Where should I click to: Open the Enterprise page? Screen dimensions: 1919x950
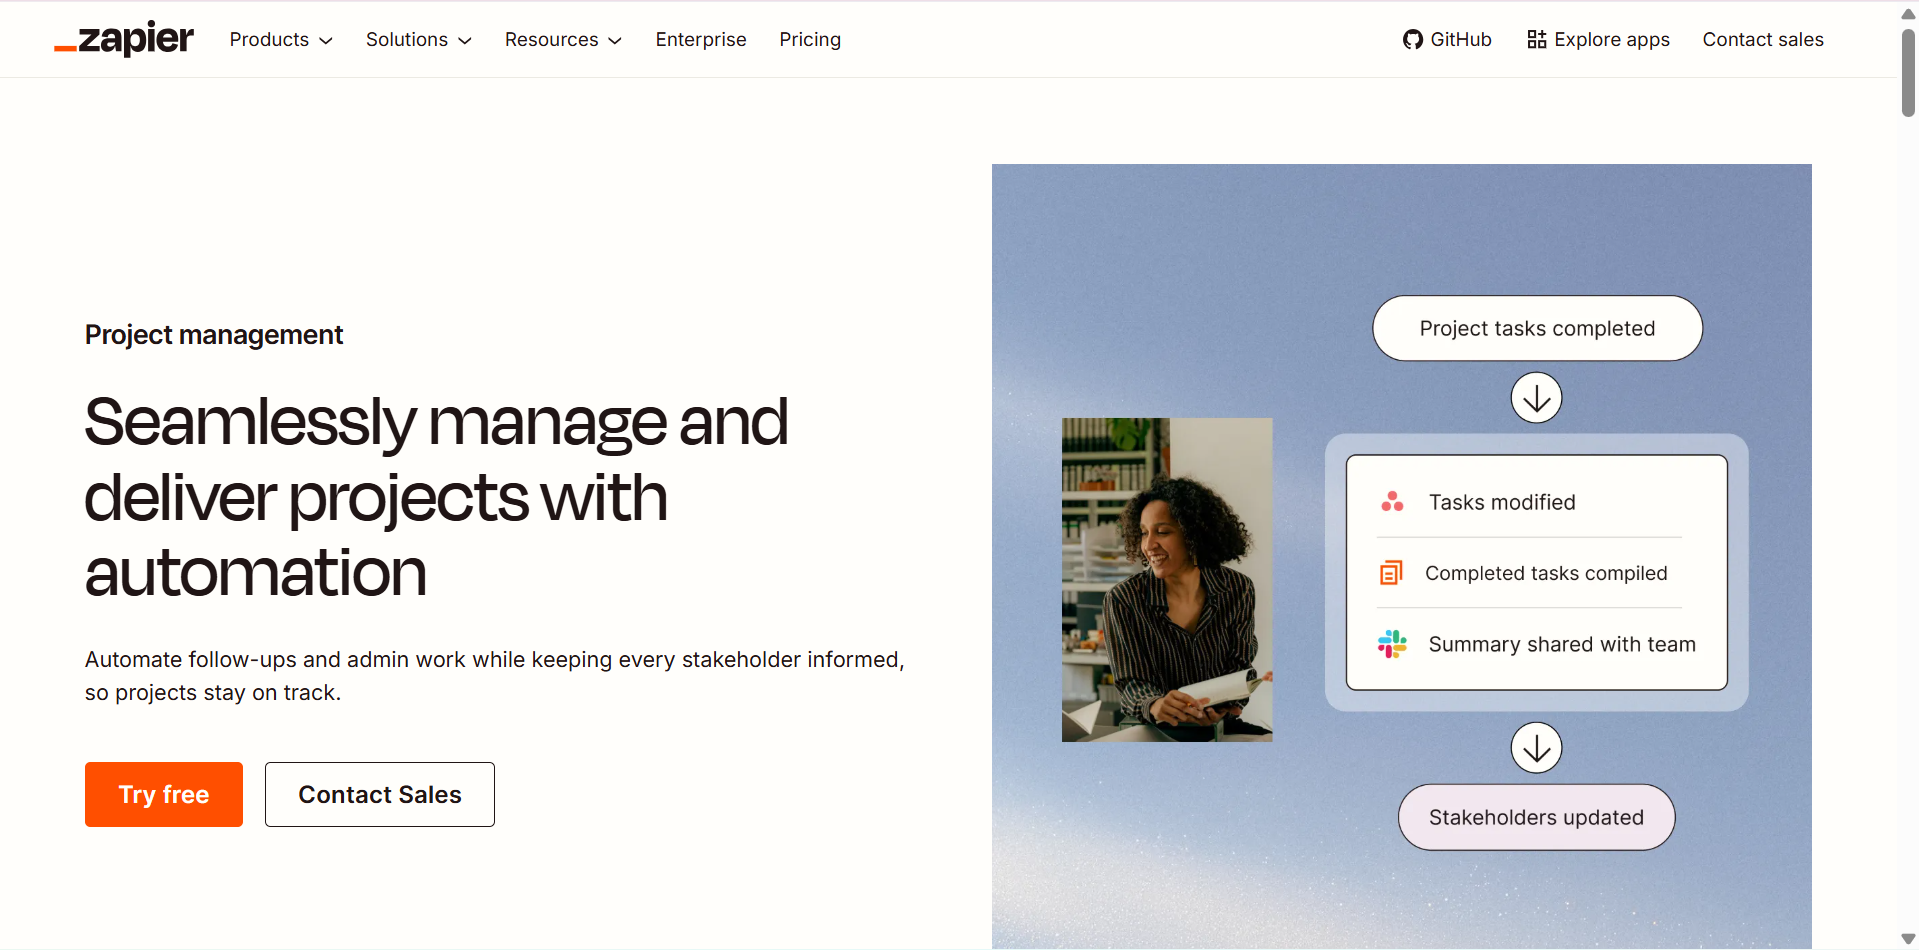pyautogui.click(x=701, y=39)
